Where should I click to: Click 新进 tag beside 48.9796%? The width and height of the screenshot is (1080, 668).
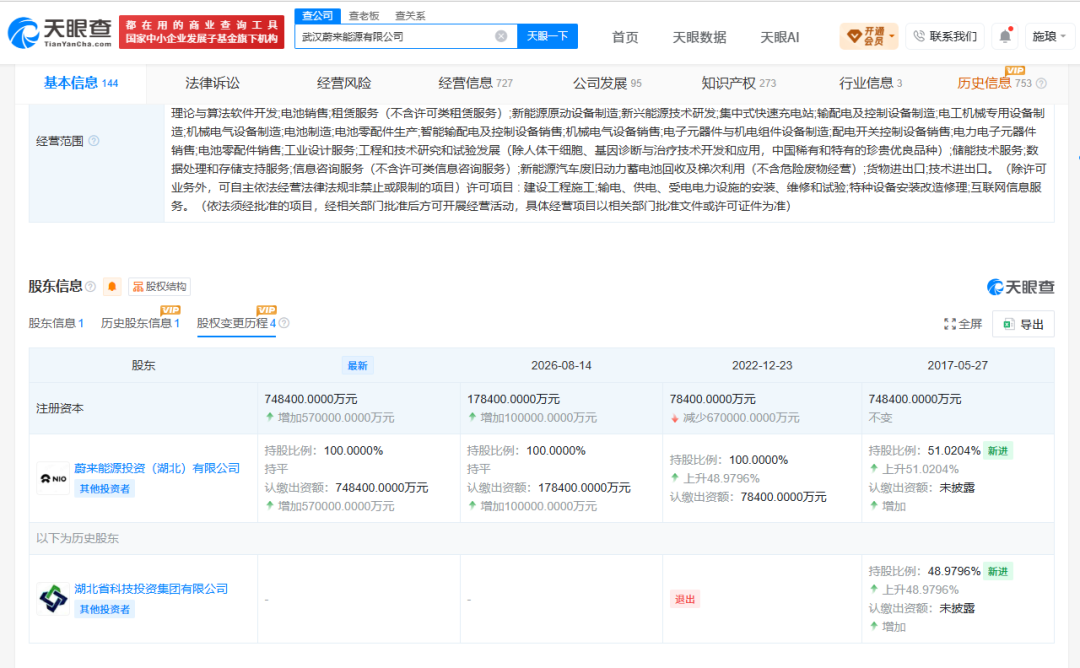[998, 572]
